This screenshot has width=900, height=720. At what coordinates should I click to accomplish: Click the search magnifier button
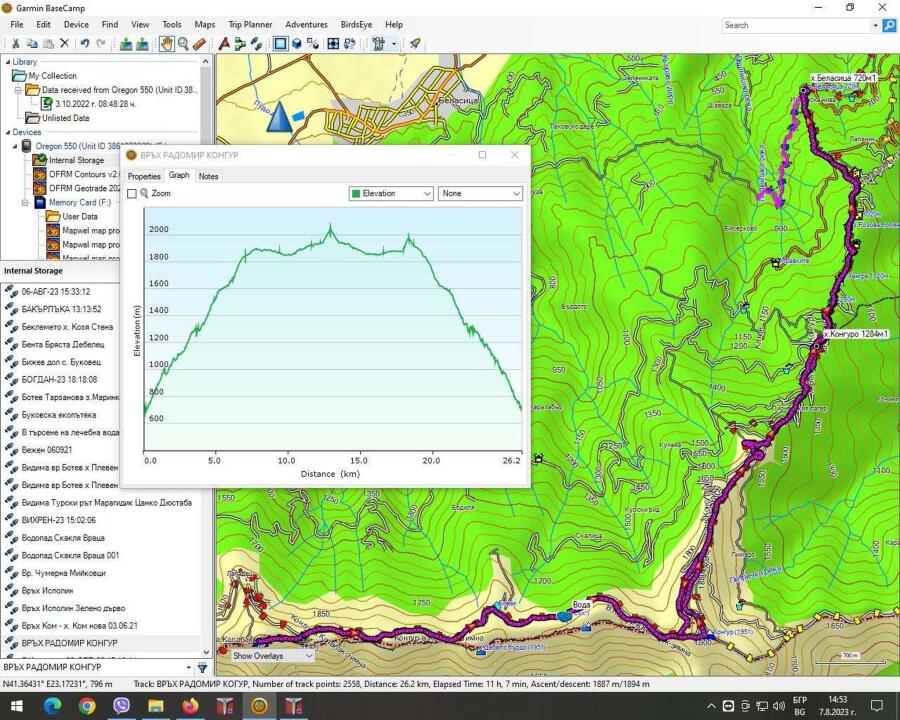pos(889,25)
